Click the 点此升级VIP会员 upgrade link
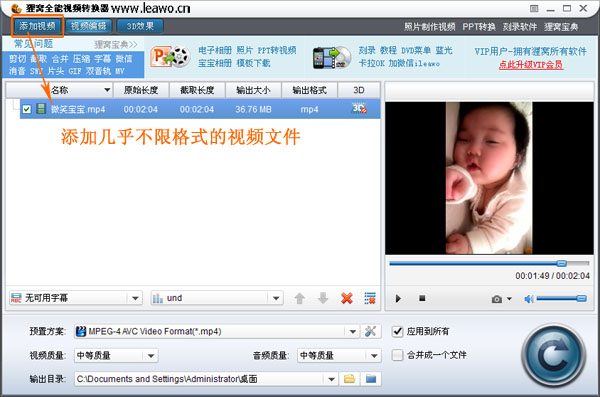Viewport: 600px width, 397px height. (x=531, y=65)
